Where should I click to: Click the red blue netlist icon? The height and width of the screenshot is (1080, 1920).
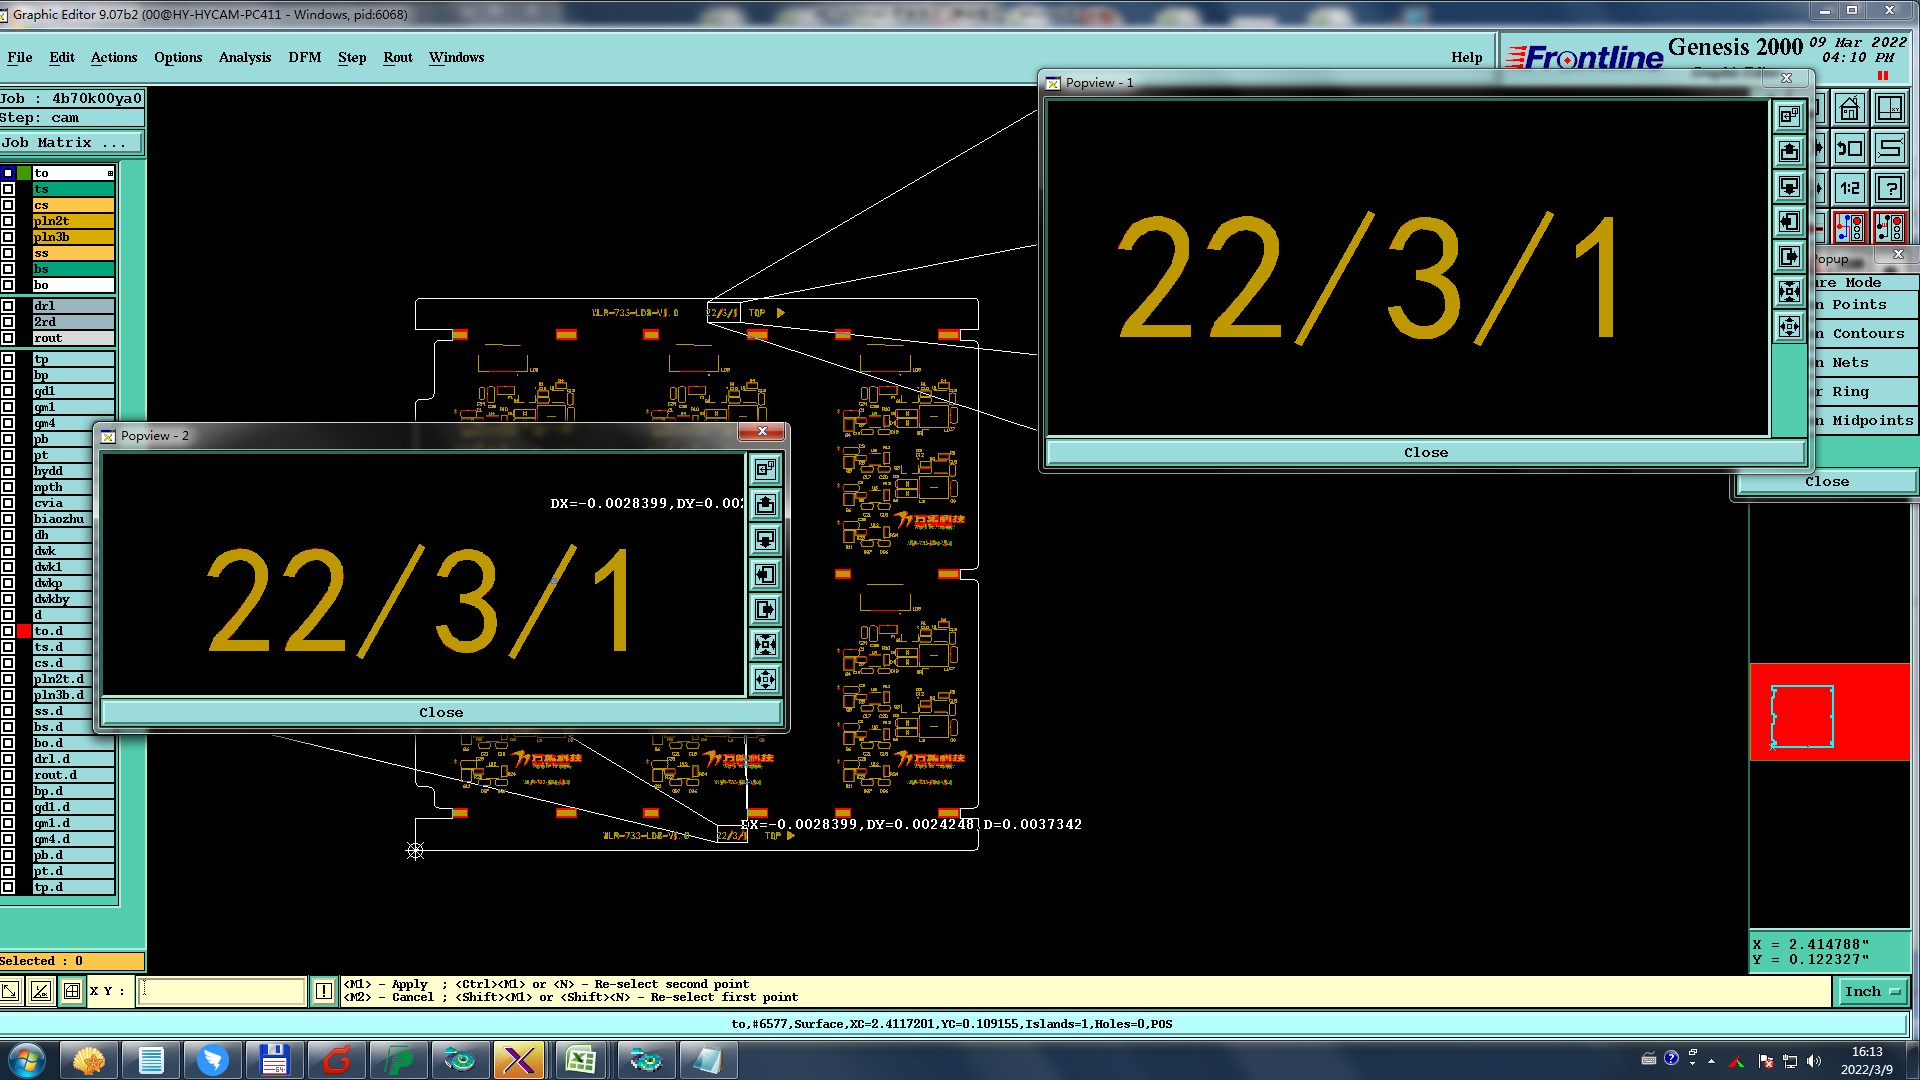[x=1850, y=228]
